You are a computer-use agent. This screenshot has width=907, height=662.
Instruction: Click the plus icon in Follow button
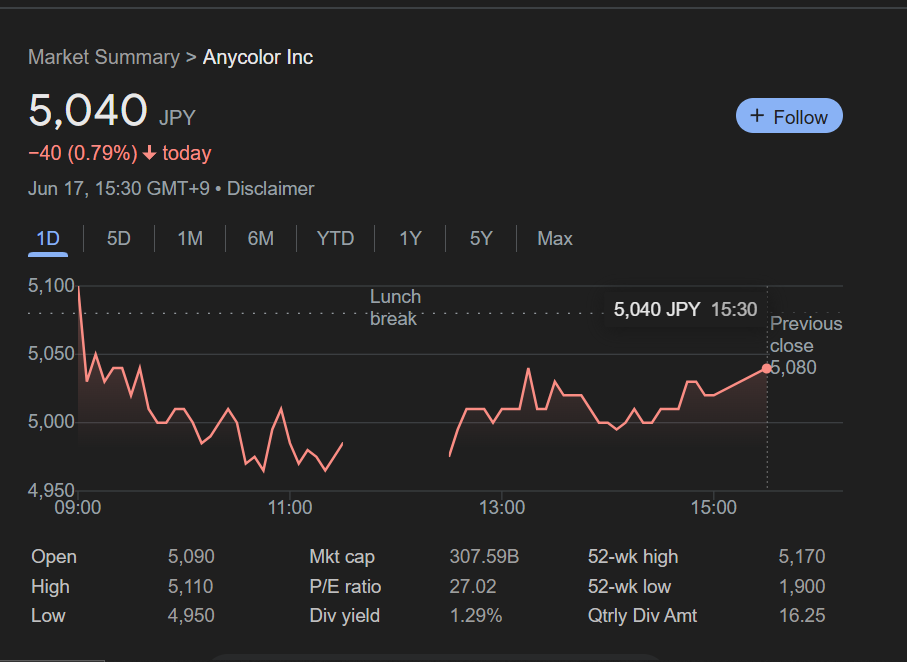[x=757, y=116]
